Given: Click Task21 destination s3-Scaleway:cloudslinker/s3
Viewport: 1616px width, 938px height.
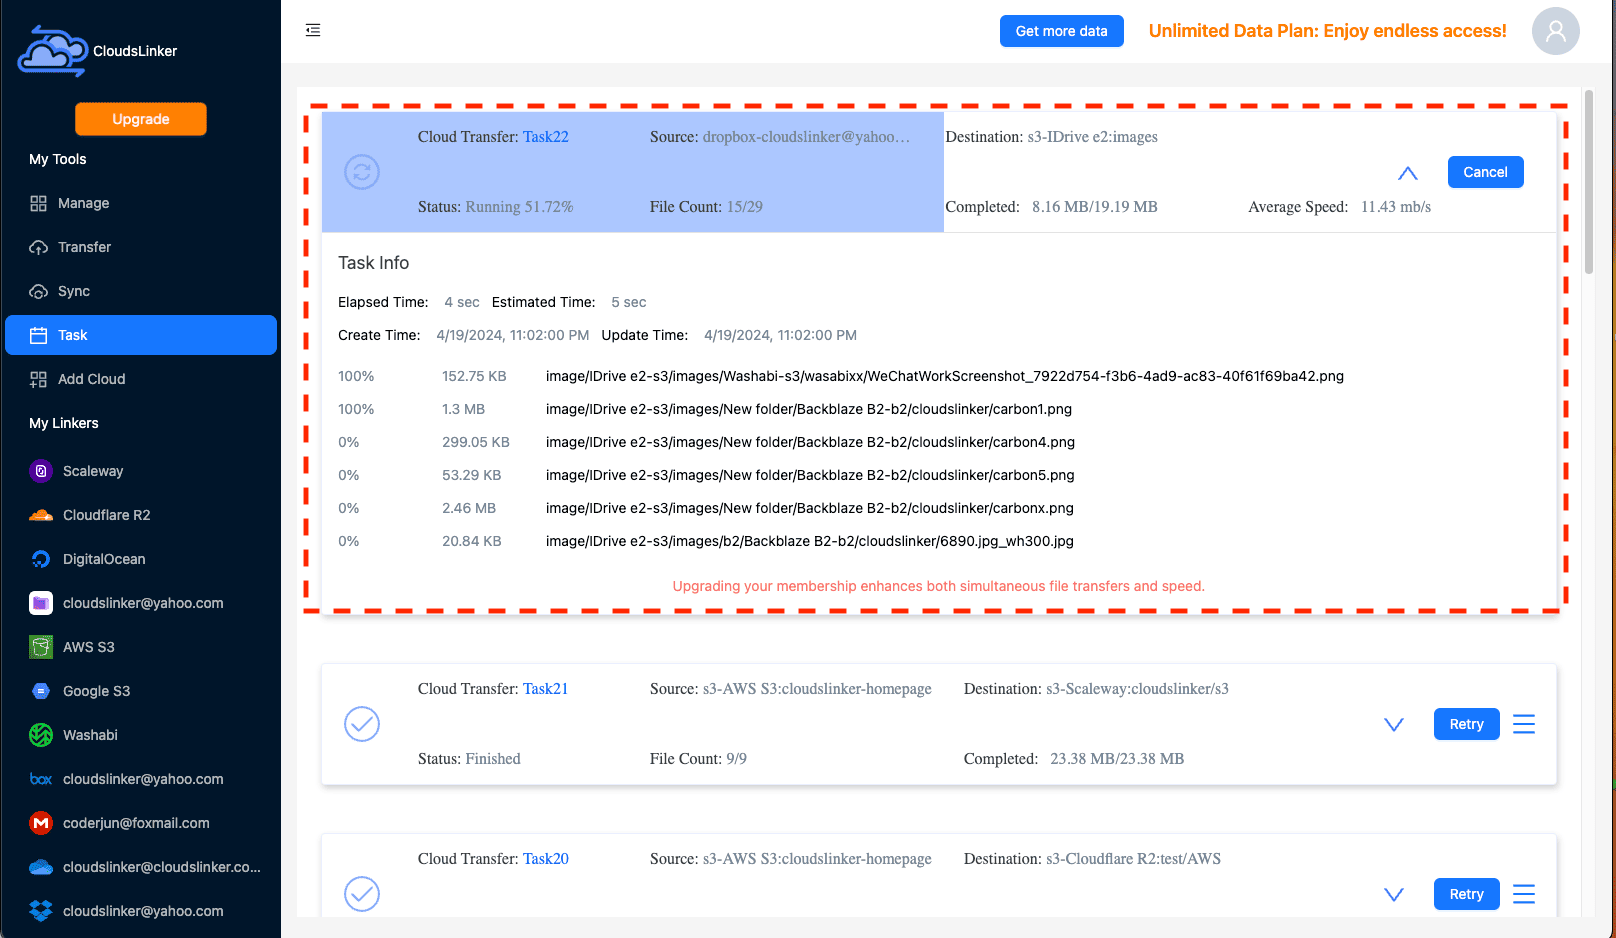Looking at the screenshot, I should [1137, 689].
